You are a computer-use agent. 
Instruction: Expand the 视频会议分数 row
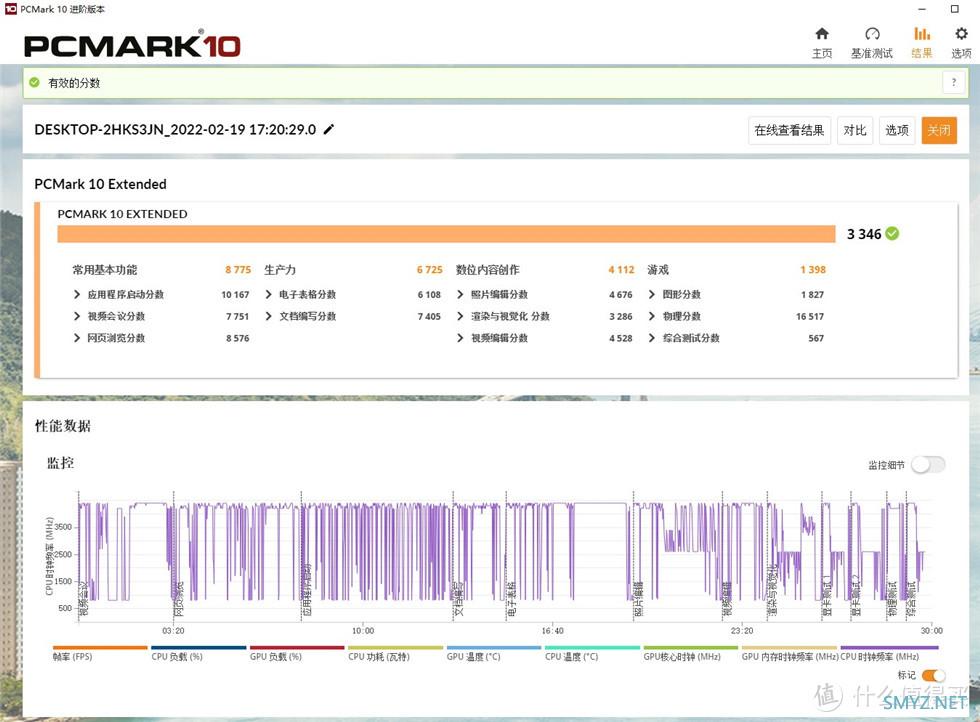tap(77, 316)
